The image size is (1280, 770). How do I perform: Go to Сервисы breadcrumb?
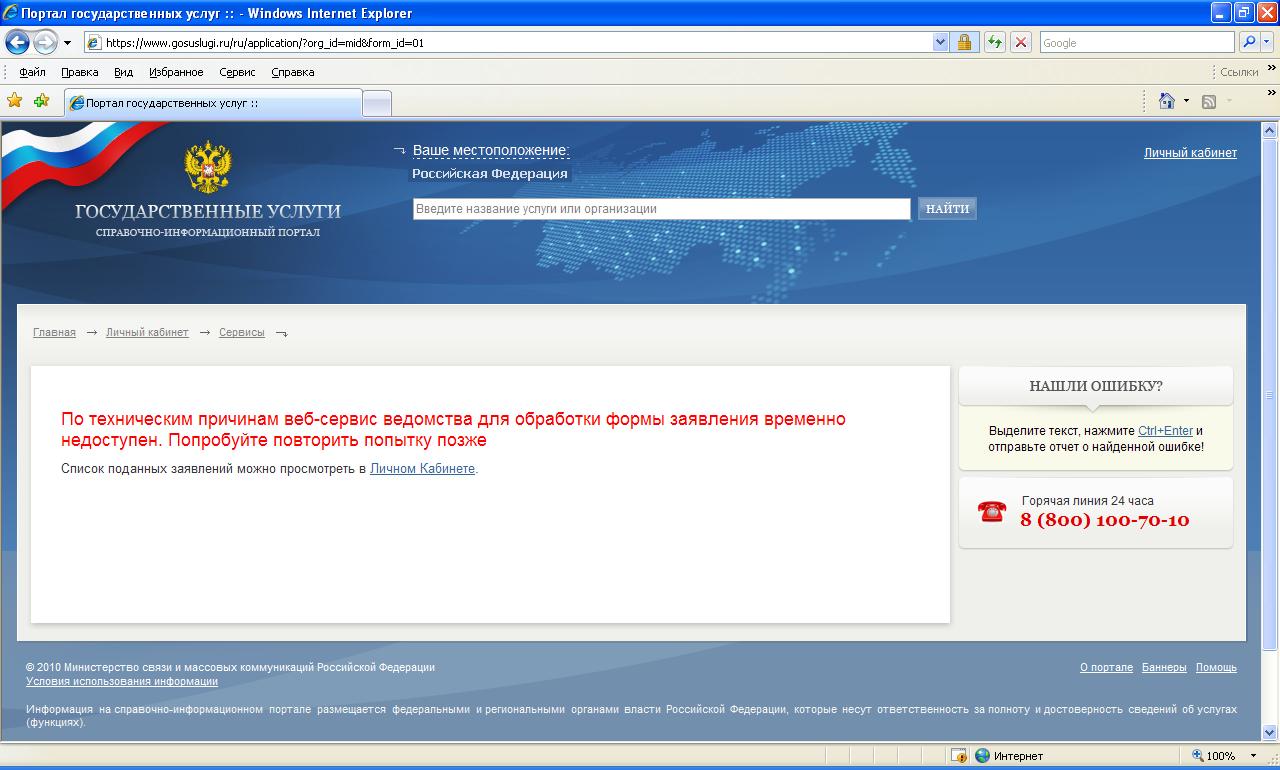pyautogui.click(x=242, y=333)
